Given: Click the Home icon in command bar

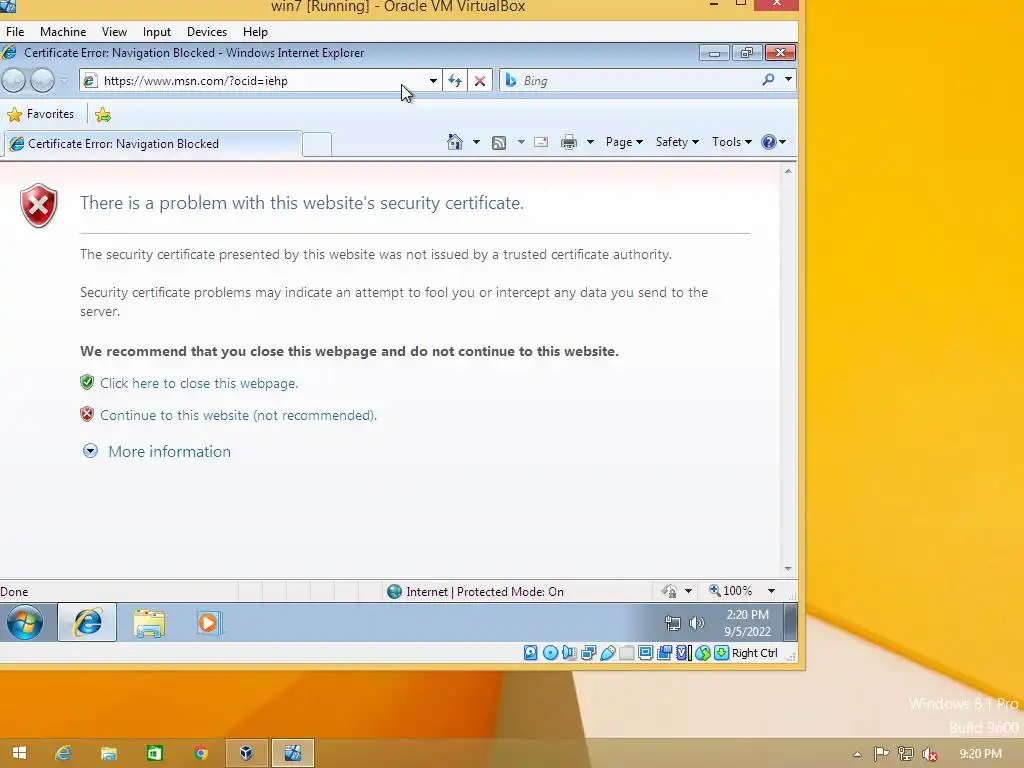Looking at the screenshot, I should point(455,142).
